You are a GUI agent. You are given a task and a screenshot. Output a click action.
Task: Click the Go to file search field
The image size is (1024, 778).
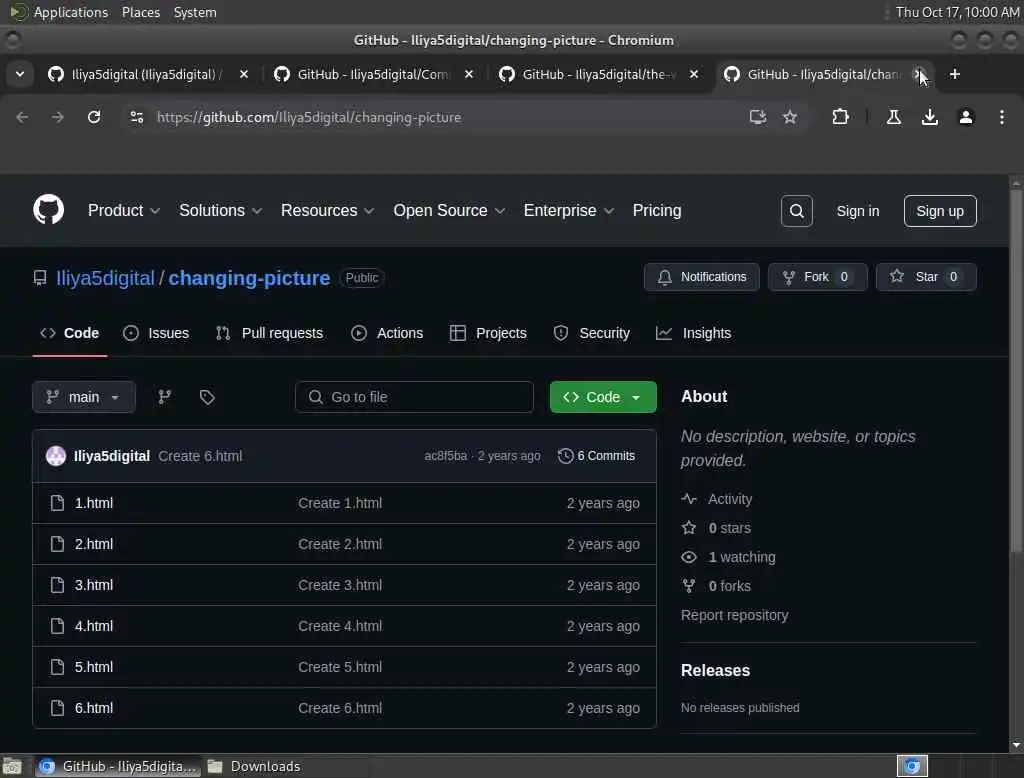tap(414, 397)
